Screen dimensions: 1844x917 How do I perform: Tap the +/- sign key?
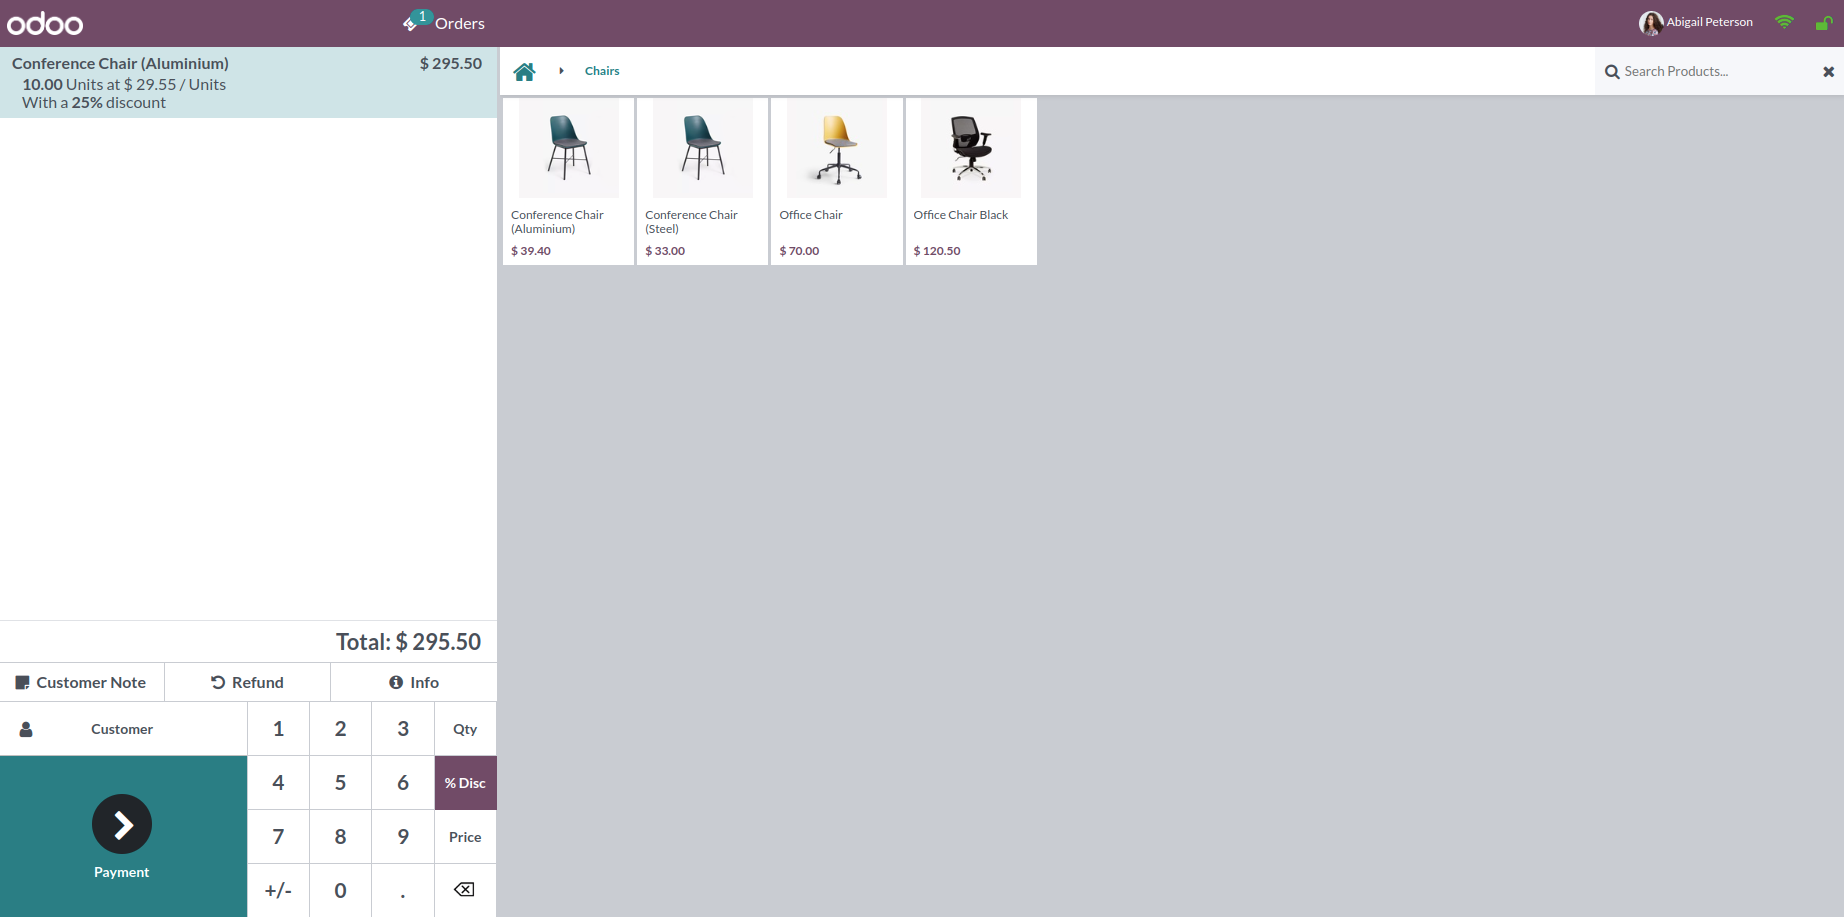point(279,890)
